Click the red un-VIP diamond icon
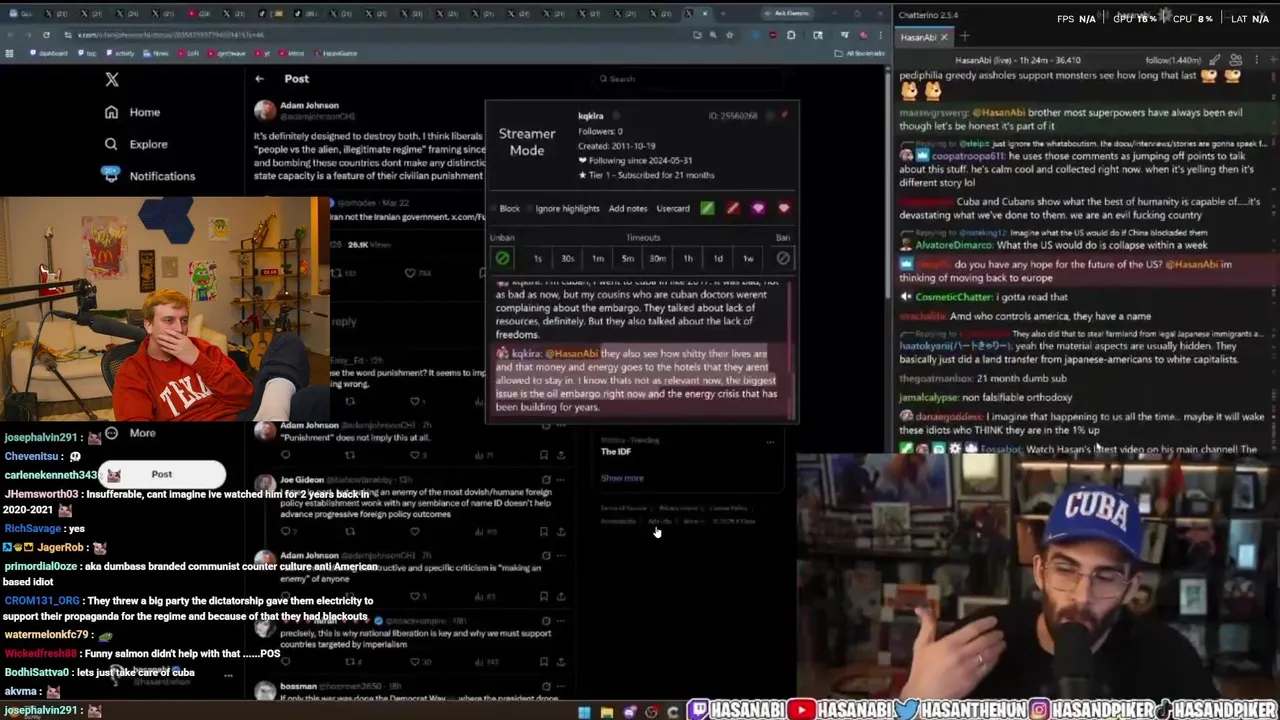 tap(783, 208)
